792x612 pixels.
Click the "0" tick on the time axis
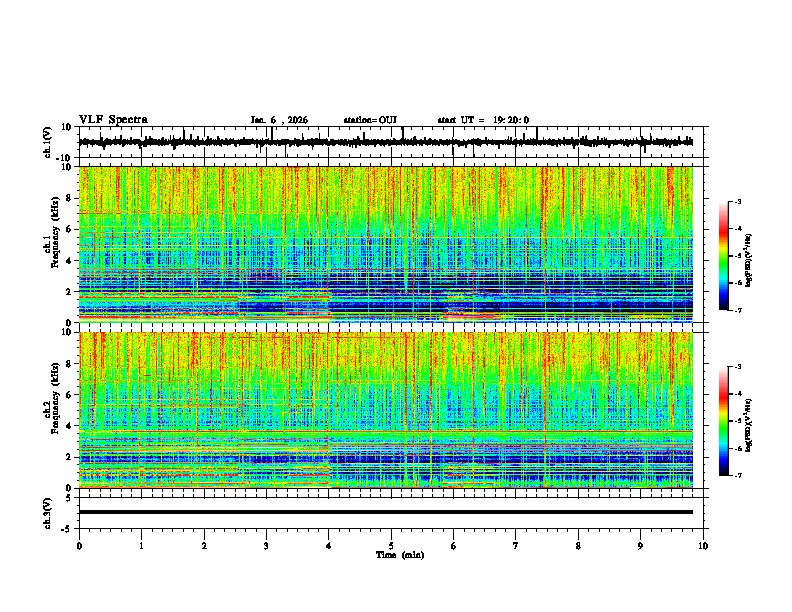[x=79, y=546]
